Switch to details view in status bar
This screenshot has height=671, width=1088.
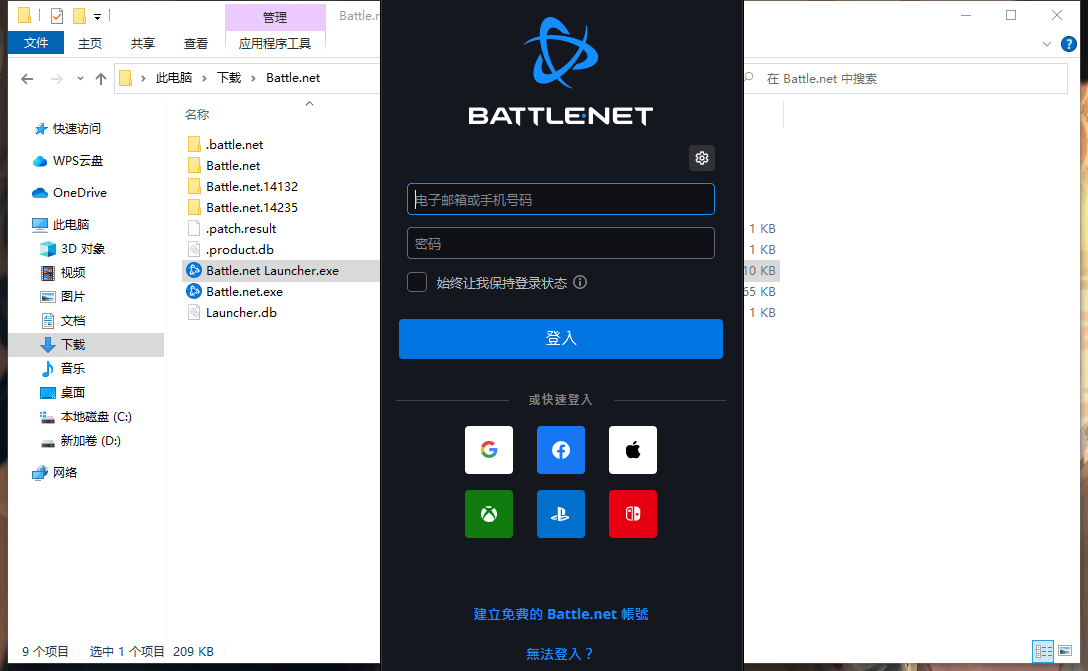coord(1043,651)
